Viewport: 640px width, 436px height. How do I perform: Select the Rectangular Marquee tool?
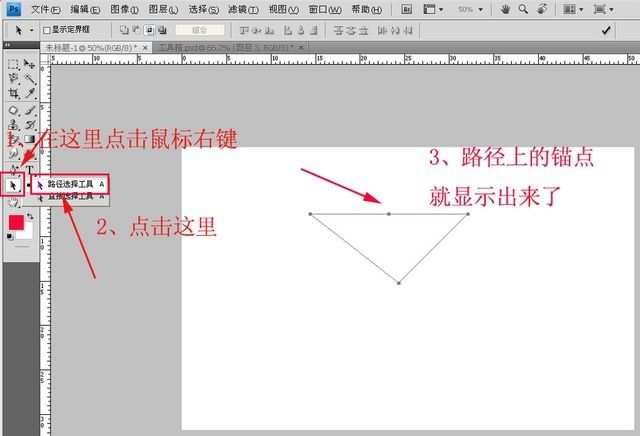13,64
